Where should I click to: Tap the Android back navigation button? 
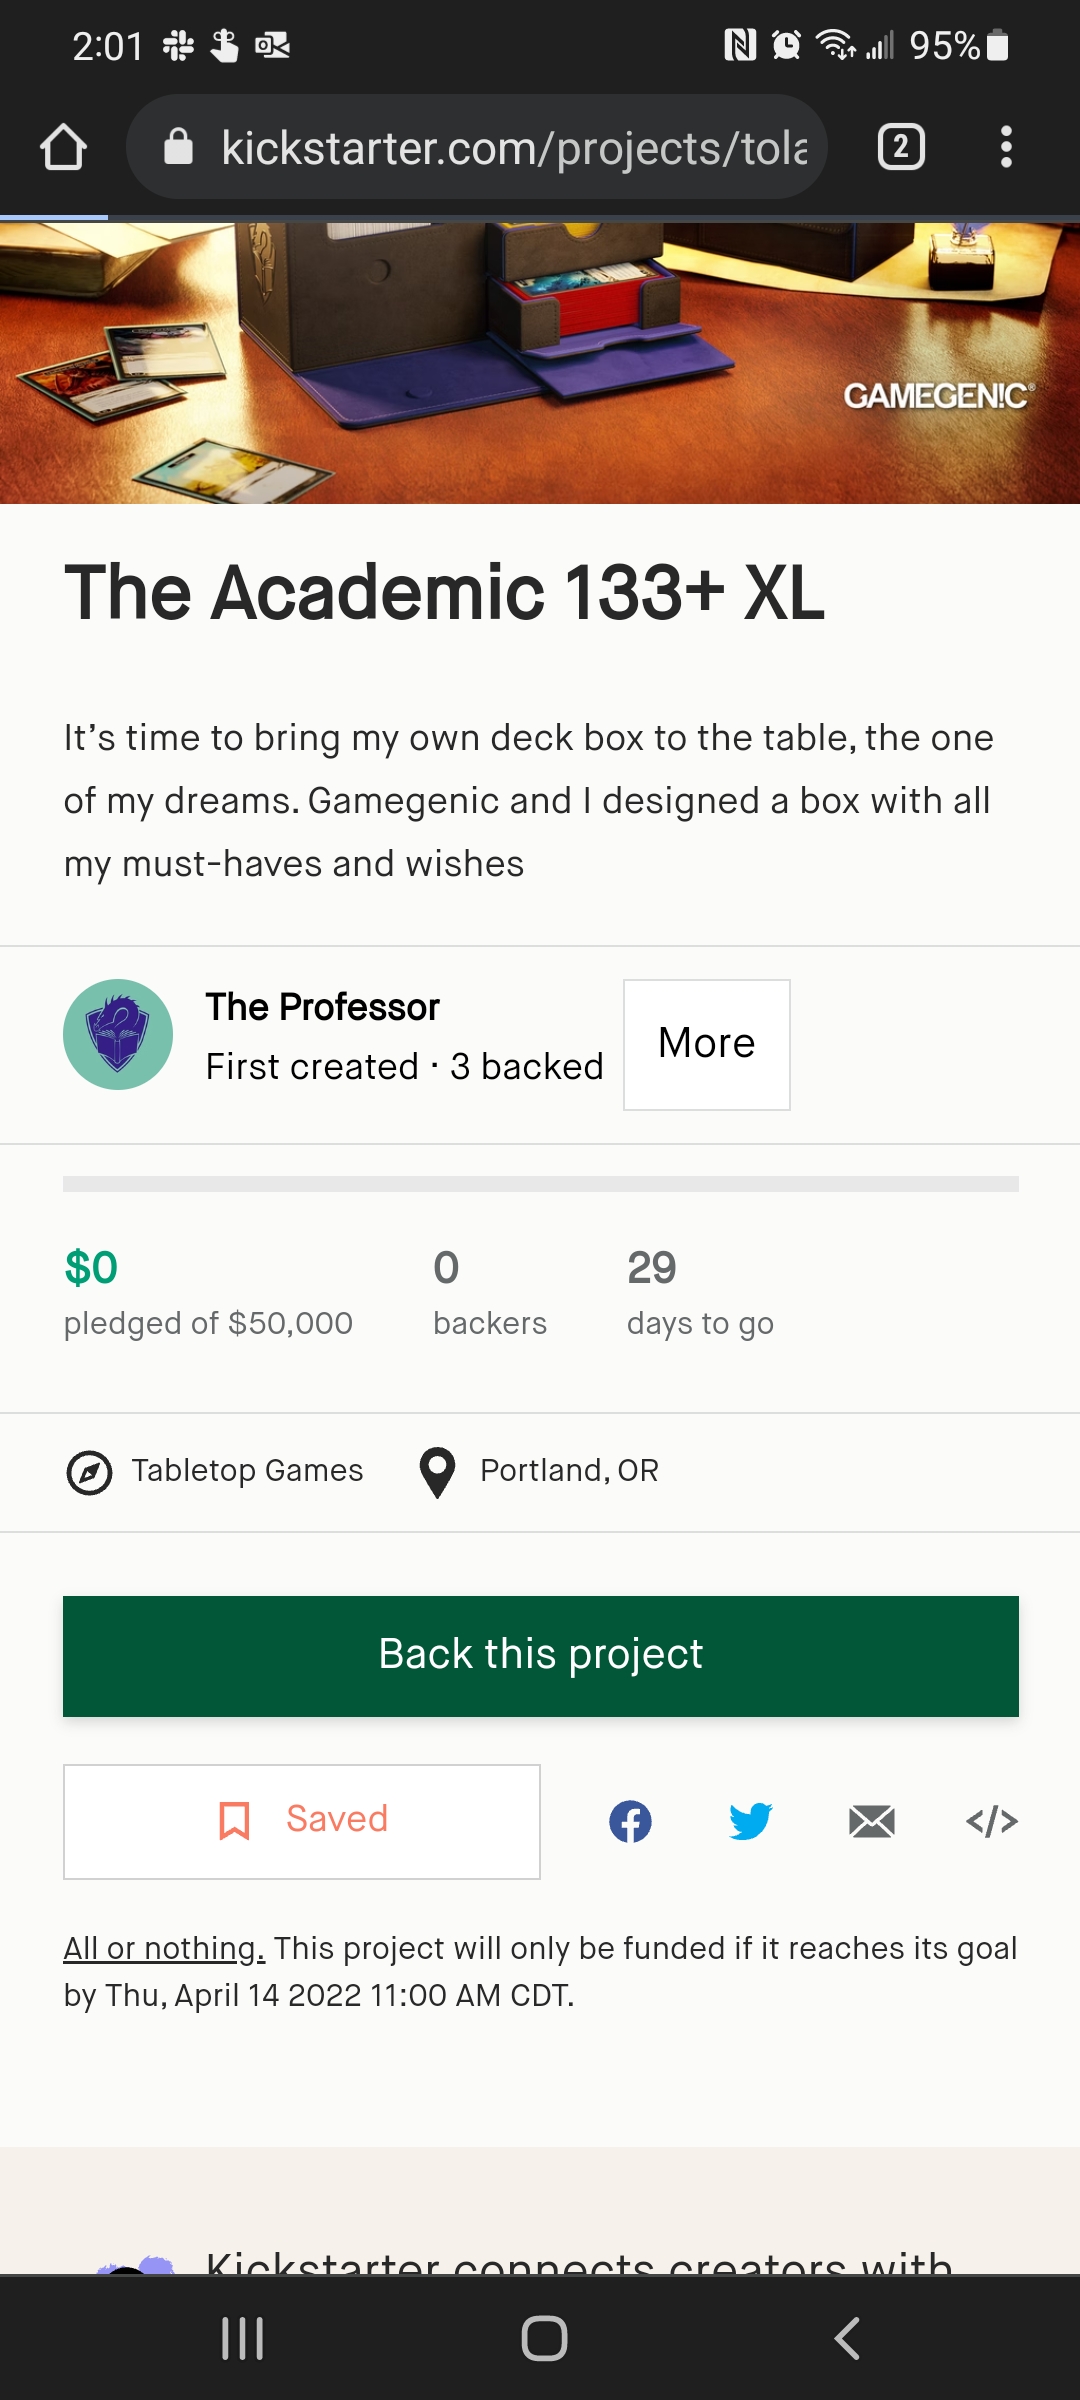coord(846,2338)
